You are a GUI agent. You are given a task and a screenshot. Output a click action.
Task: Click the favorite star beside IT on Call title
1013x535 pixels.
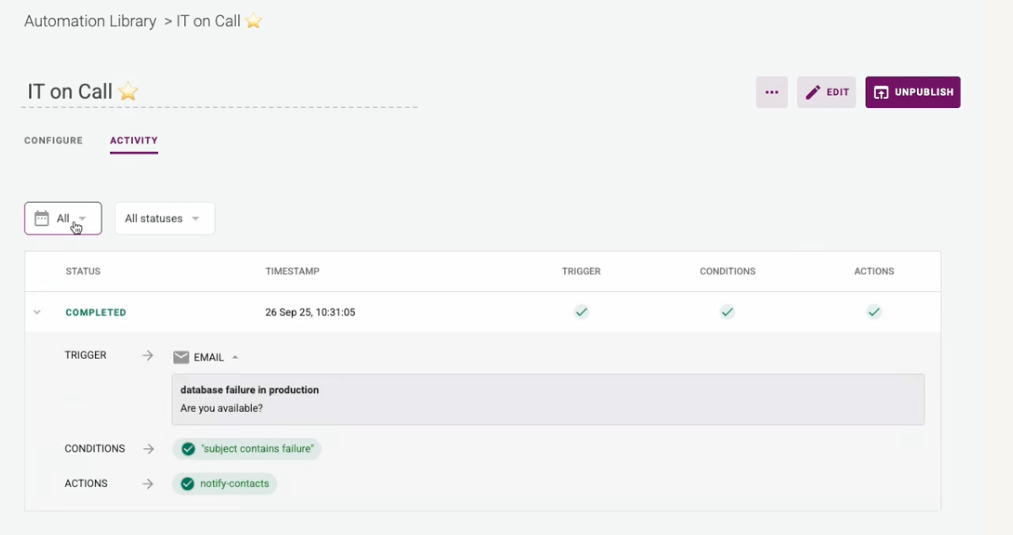click(x=129, y=91)
